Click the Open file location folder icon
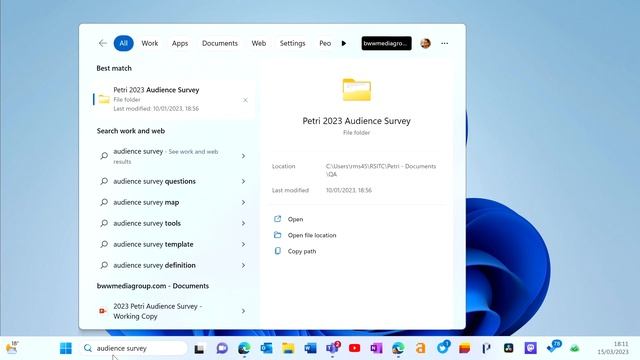The width and height of the screenshot is (640, 360). point(278,235)
